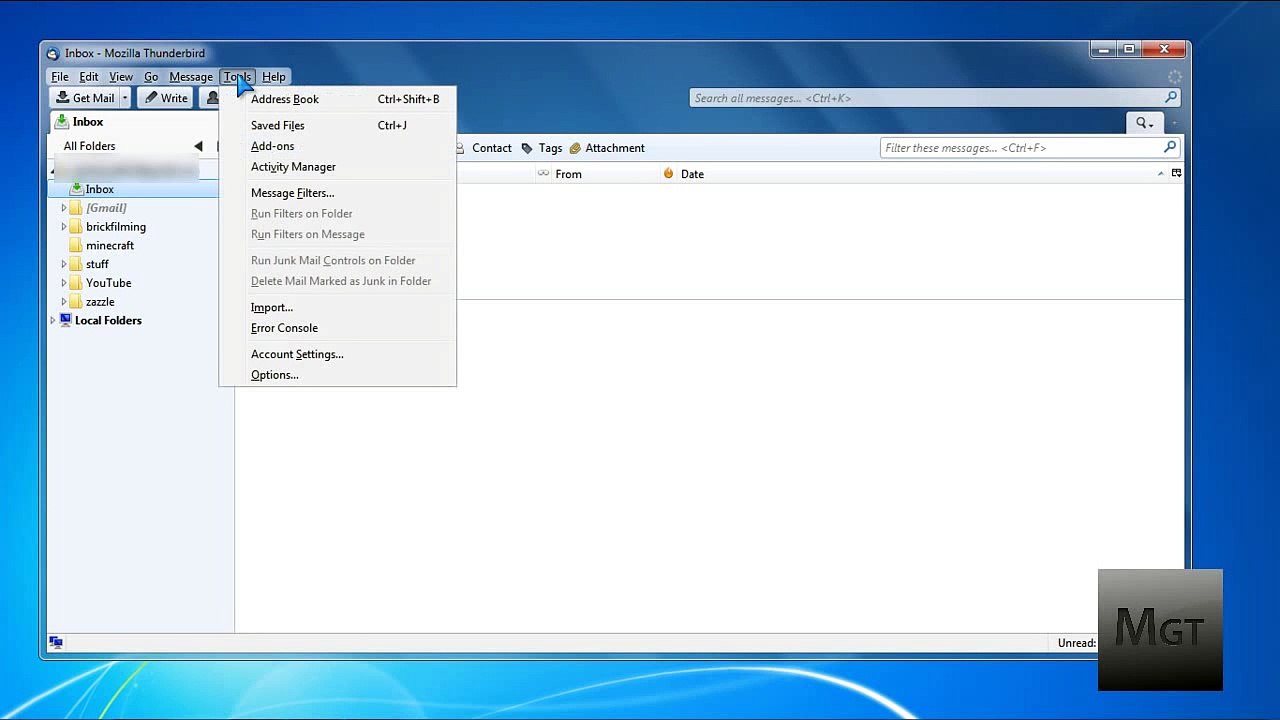Open the View menu
This screenshot has height=720, width=1280.
point(121,77)
